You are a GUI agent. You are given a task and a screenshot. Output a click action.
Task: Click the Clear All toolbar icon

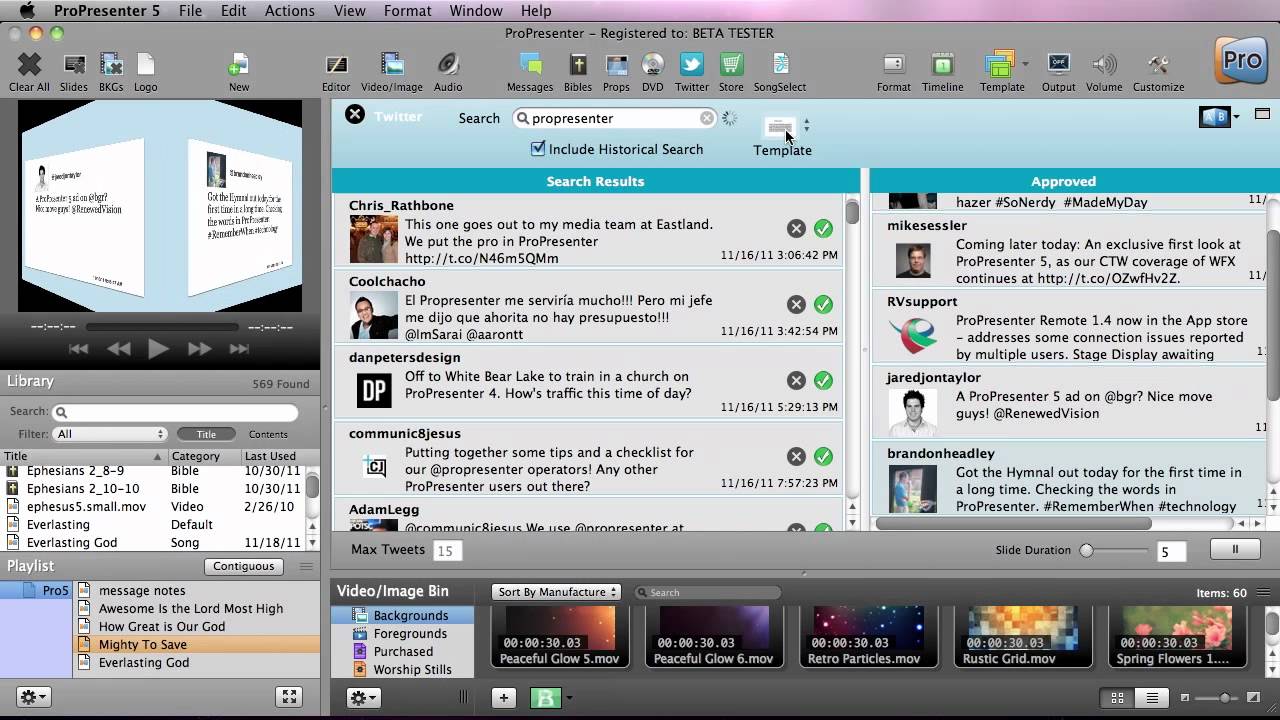point(29,66)
